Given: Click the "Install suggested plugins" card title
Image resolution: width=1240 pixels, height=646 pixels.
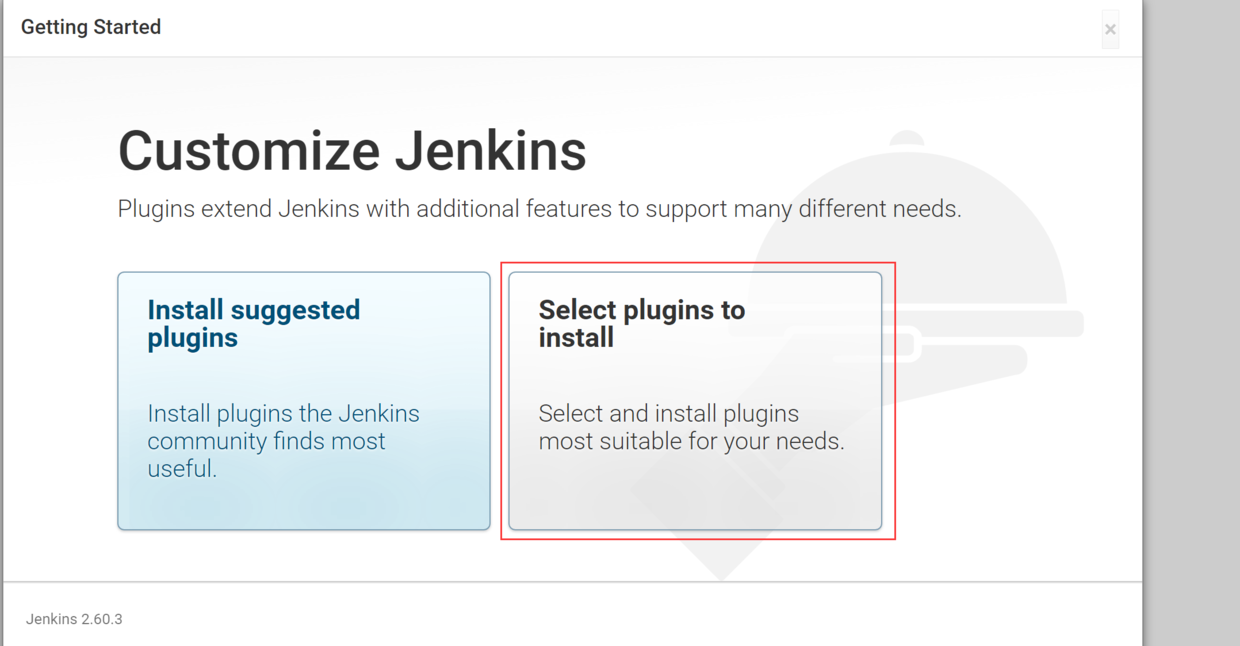Looking at the screenshot, I should click(x=253, y=324).
